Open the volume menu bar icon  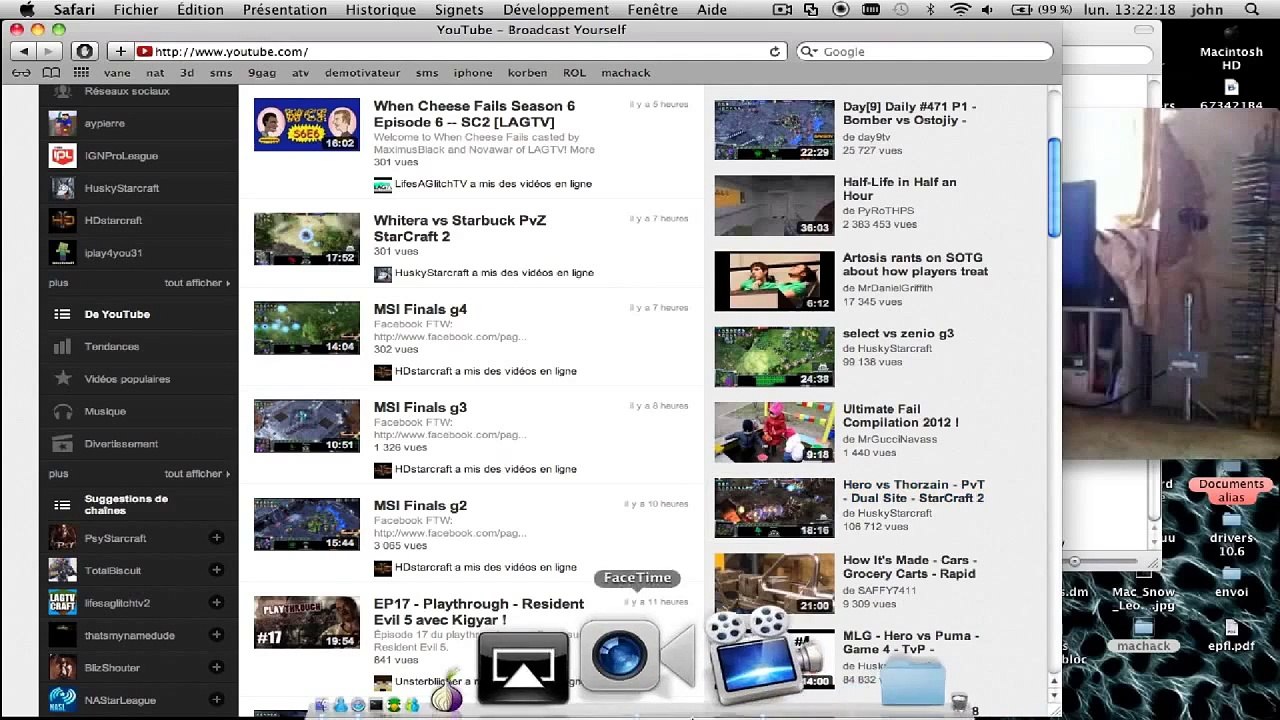point(988,10)
